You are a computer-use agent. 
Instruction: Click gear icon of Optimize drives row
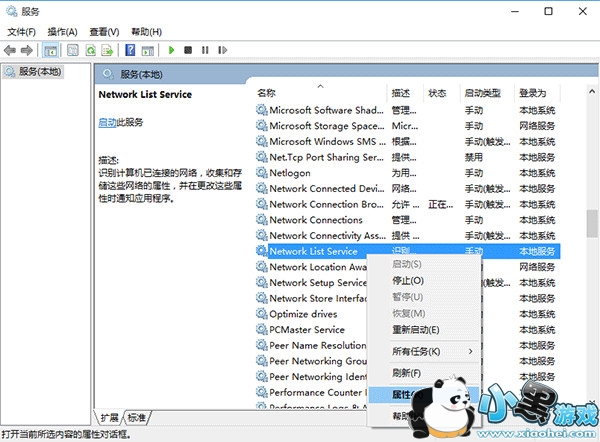[262, 314]
